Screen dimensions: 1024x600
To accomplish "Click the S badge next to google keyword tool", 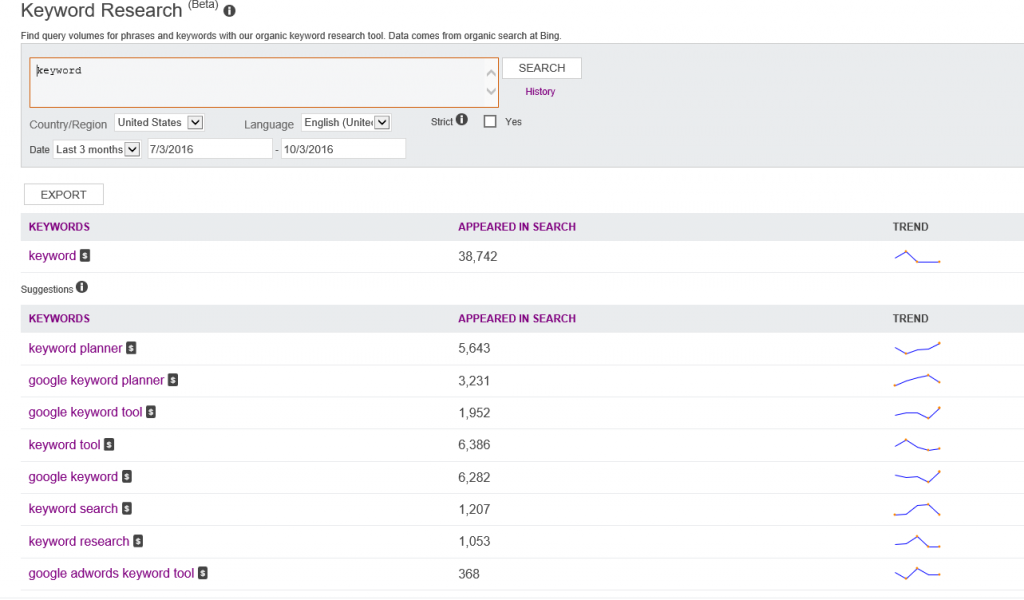I will click(151, 412).
